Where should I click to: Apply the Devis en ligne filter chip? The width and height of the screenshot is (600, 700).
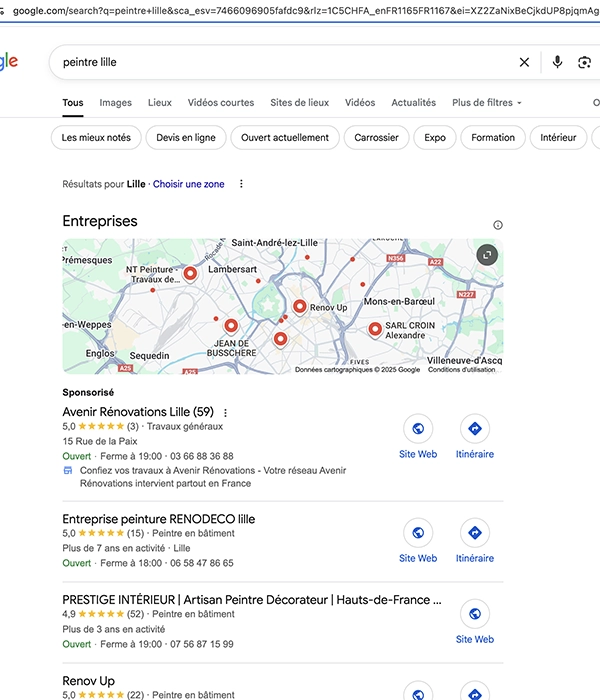(186, 138)
